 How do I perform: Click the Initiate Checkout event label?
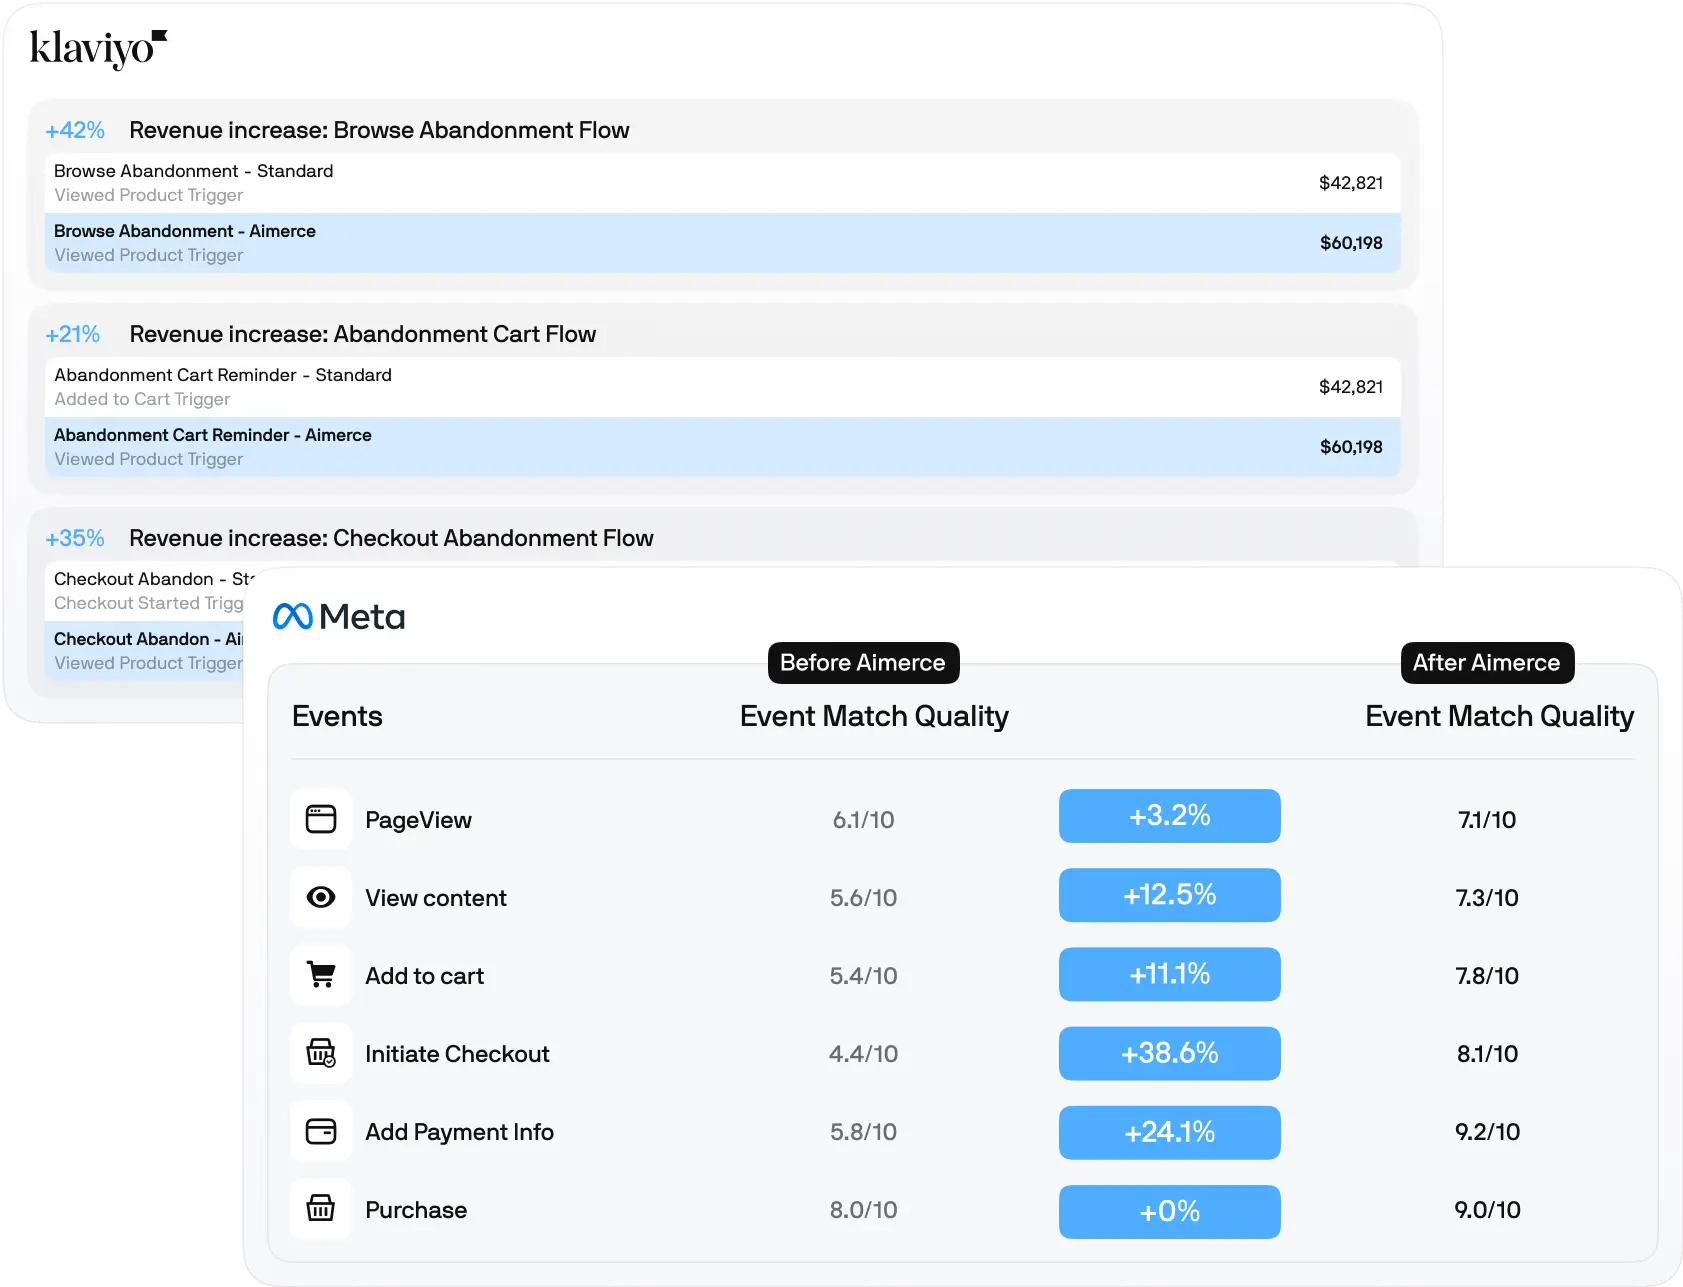[x=457, y=1054]
